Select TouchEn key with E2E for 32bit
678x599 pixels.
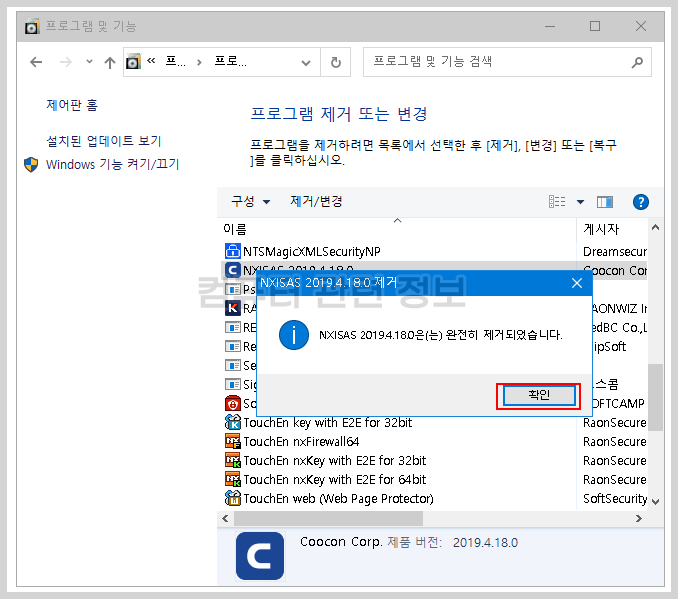click(x=327, y=423)
